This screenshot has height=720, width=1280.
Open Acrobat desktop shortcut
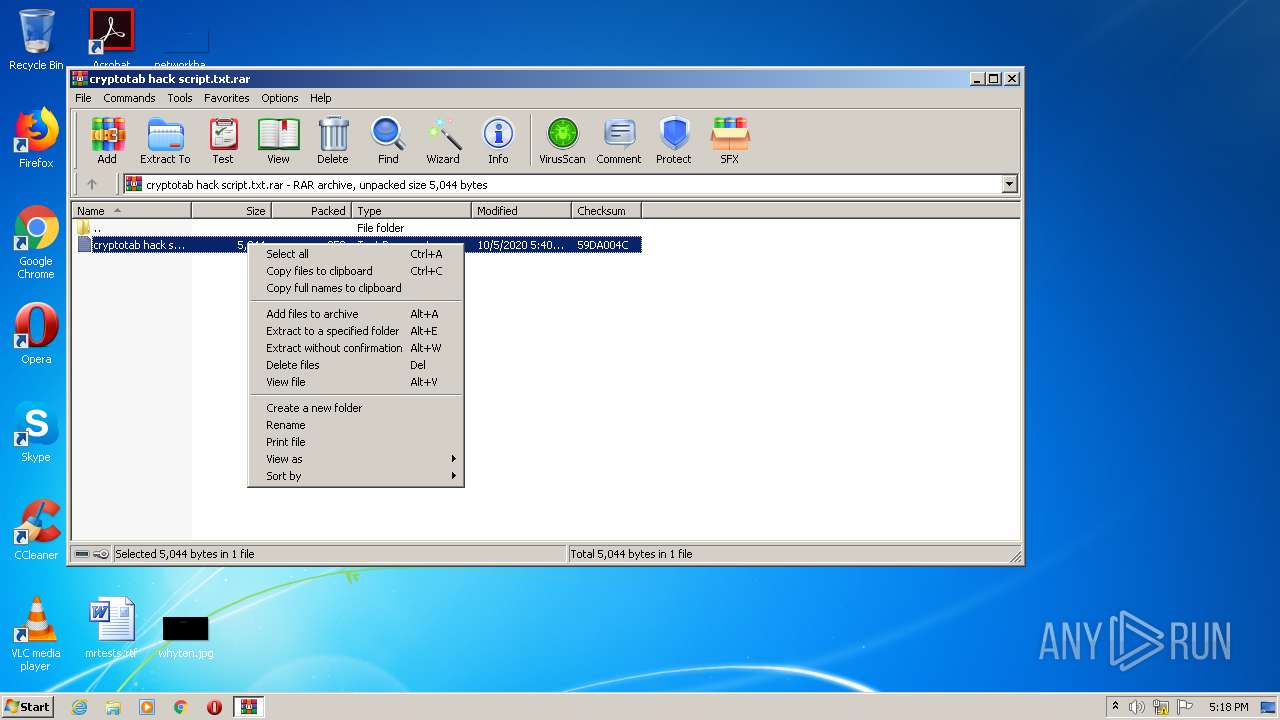pyautogui.click(x=112, y=38)
